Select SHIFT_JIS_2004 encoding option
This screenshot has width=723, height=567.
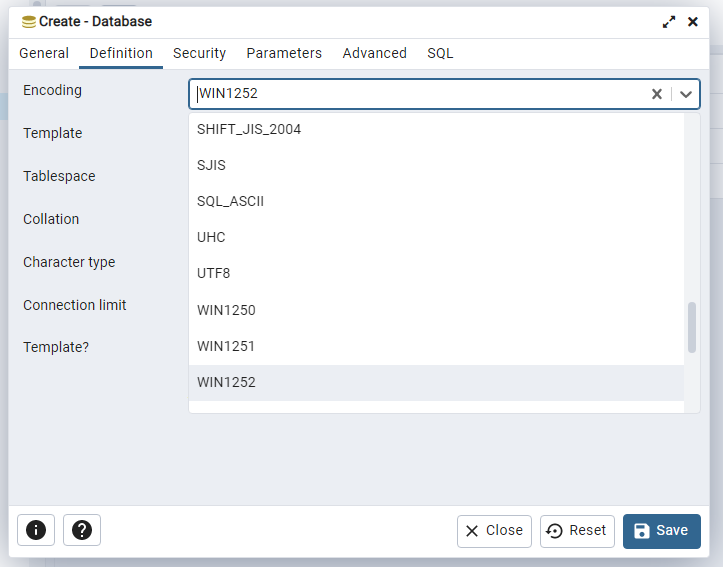tap(249, 129)
